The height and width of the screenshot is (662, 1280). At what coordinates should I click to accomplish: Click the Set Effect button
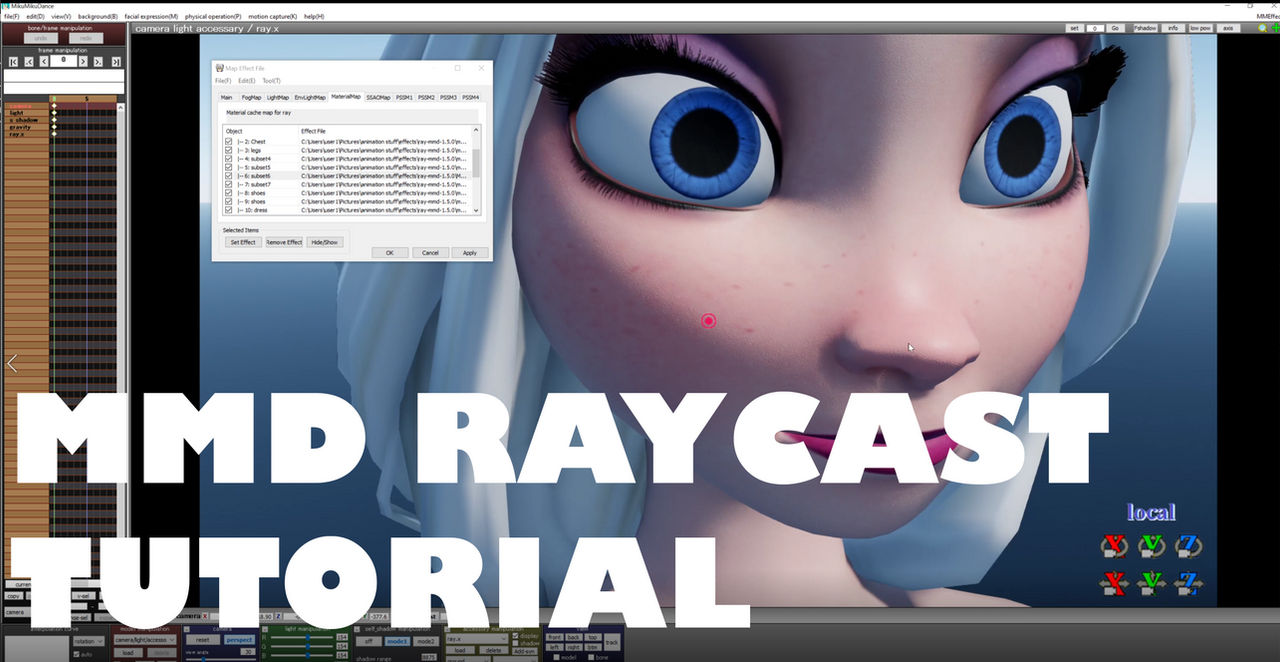click(x=243, y=242)
